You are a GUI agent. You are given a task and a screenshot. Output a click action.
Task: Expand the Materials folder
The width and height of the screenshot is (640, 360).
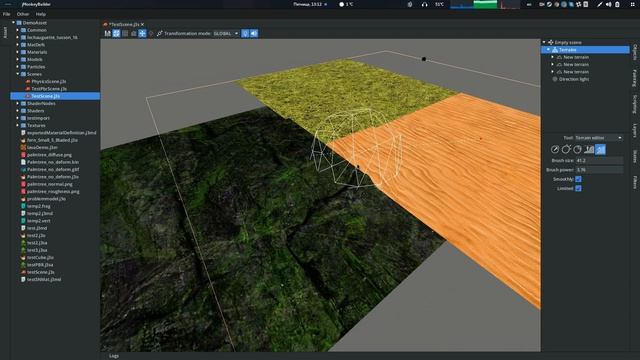click(x=18, y=52)
